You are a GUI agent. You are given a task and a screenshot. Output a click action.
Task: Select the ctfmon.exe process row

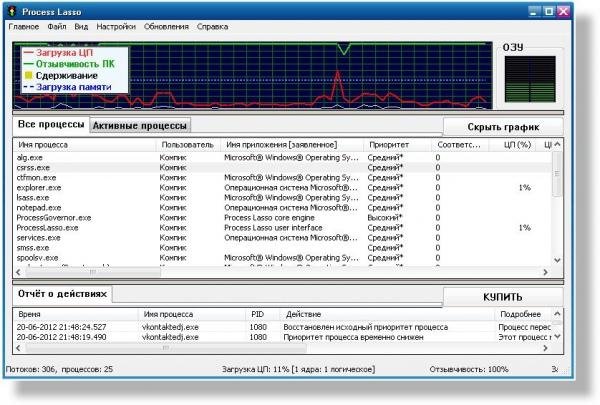282,178
